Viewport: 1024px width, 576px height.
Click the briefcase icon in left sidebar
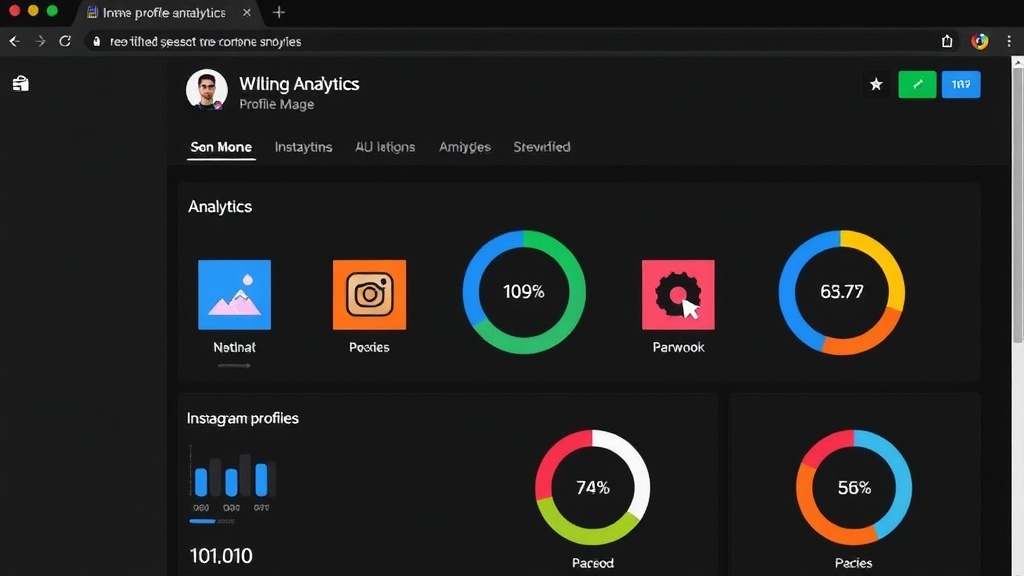[20, 84]
